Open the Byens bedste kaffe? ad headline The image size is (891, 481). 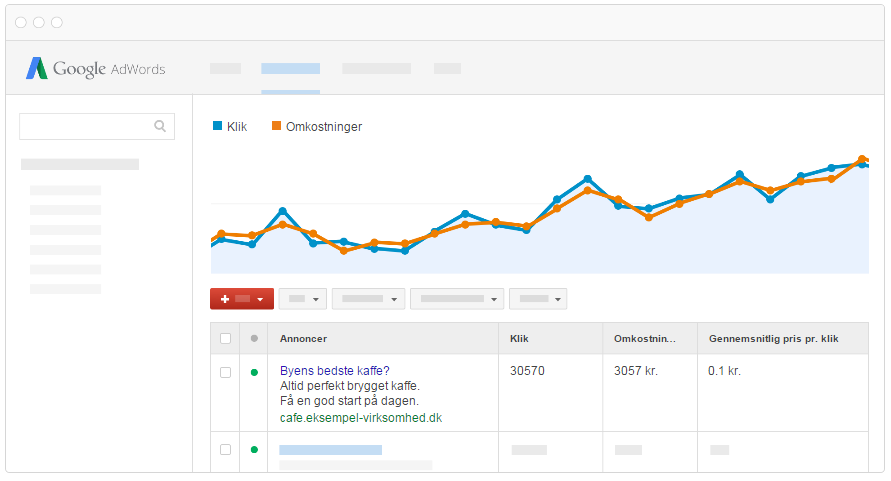click(335, 371)
